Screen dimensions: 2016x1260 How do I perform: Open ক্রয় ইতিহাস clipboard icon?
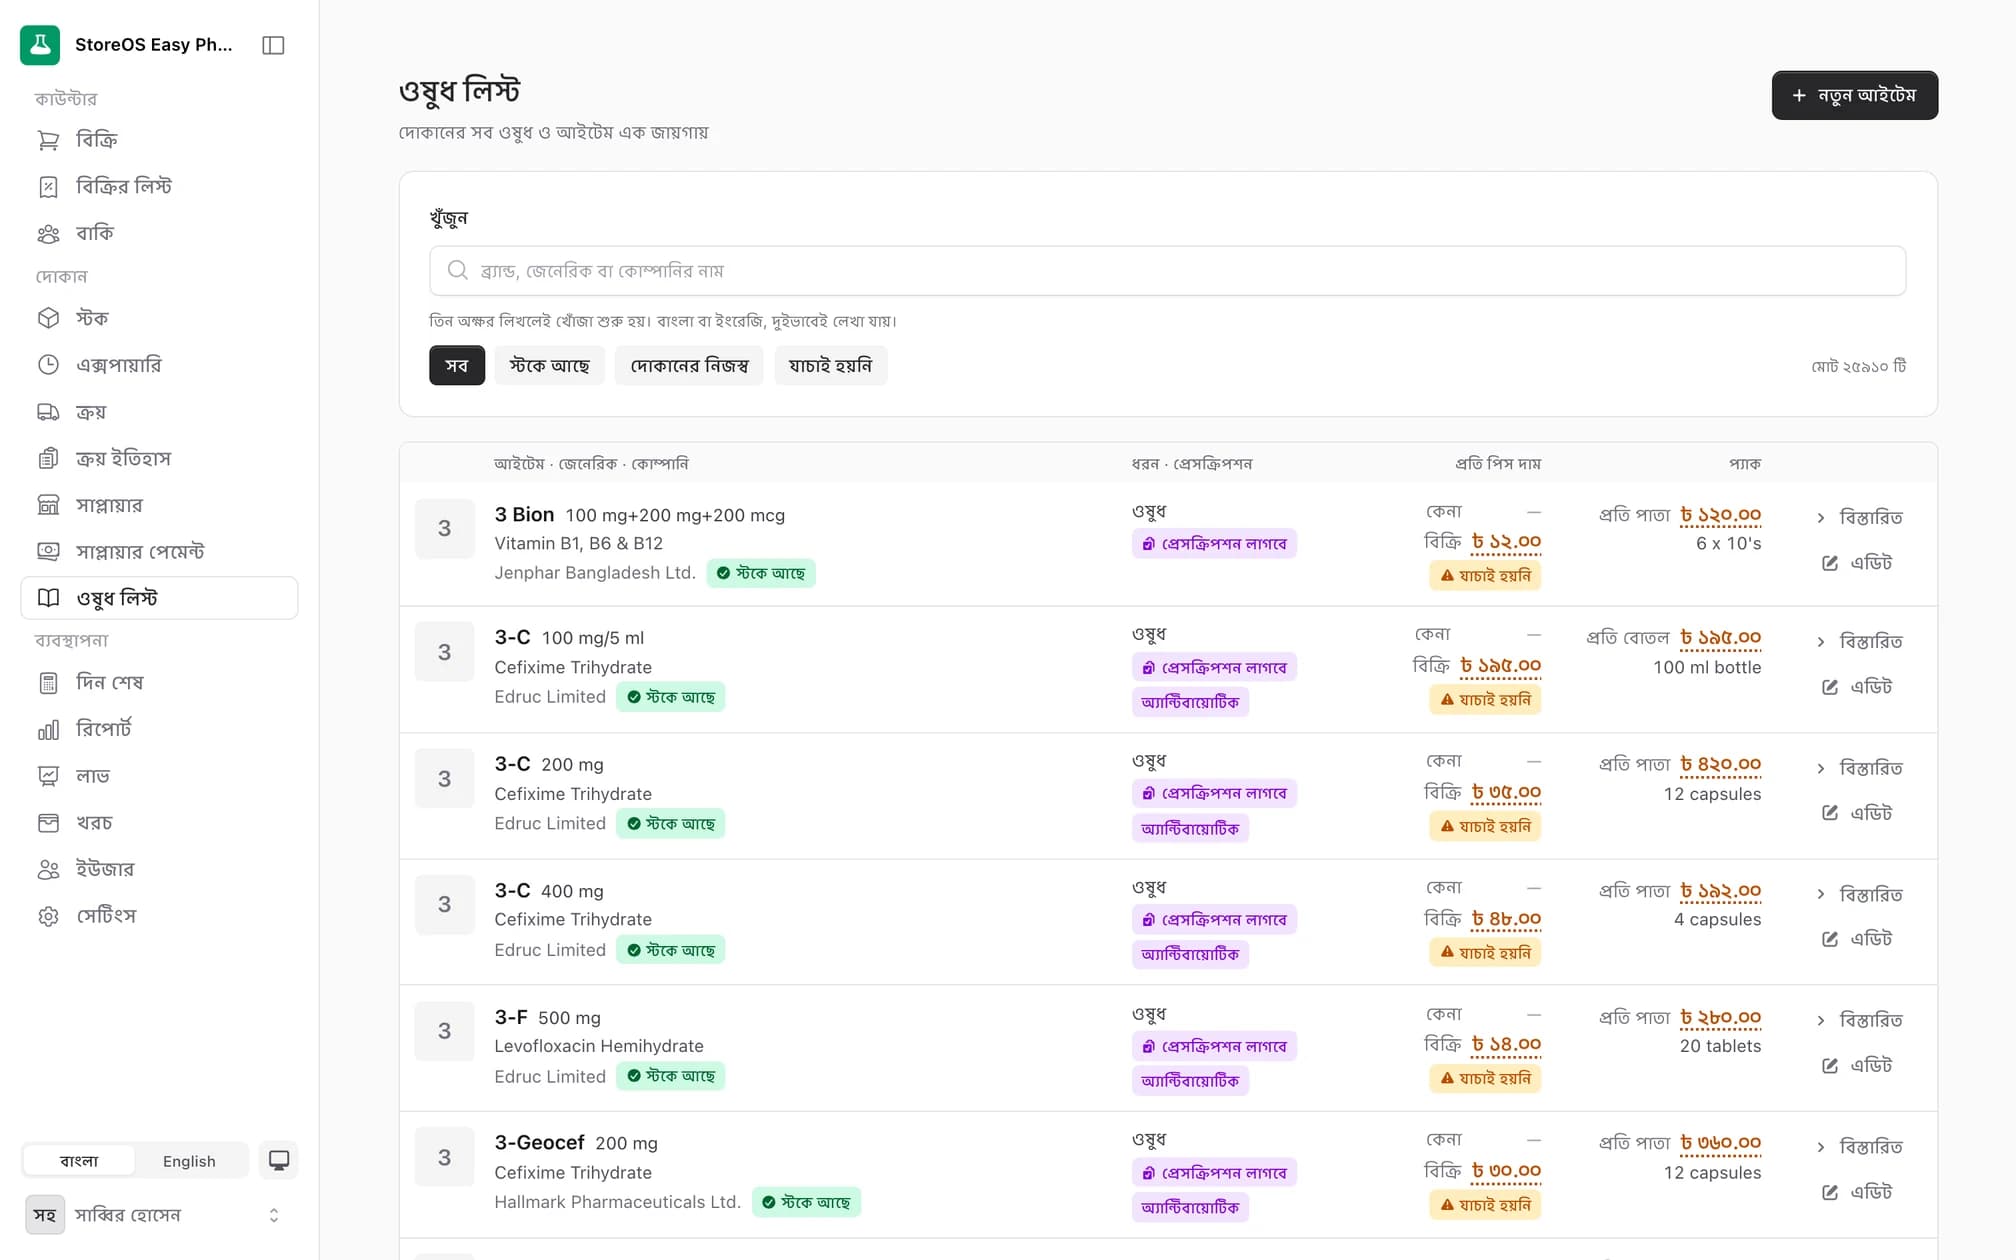(x=48, y=458)
